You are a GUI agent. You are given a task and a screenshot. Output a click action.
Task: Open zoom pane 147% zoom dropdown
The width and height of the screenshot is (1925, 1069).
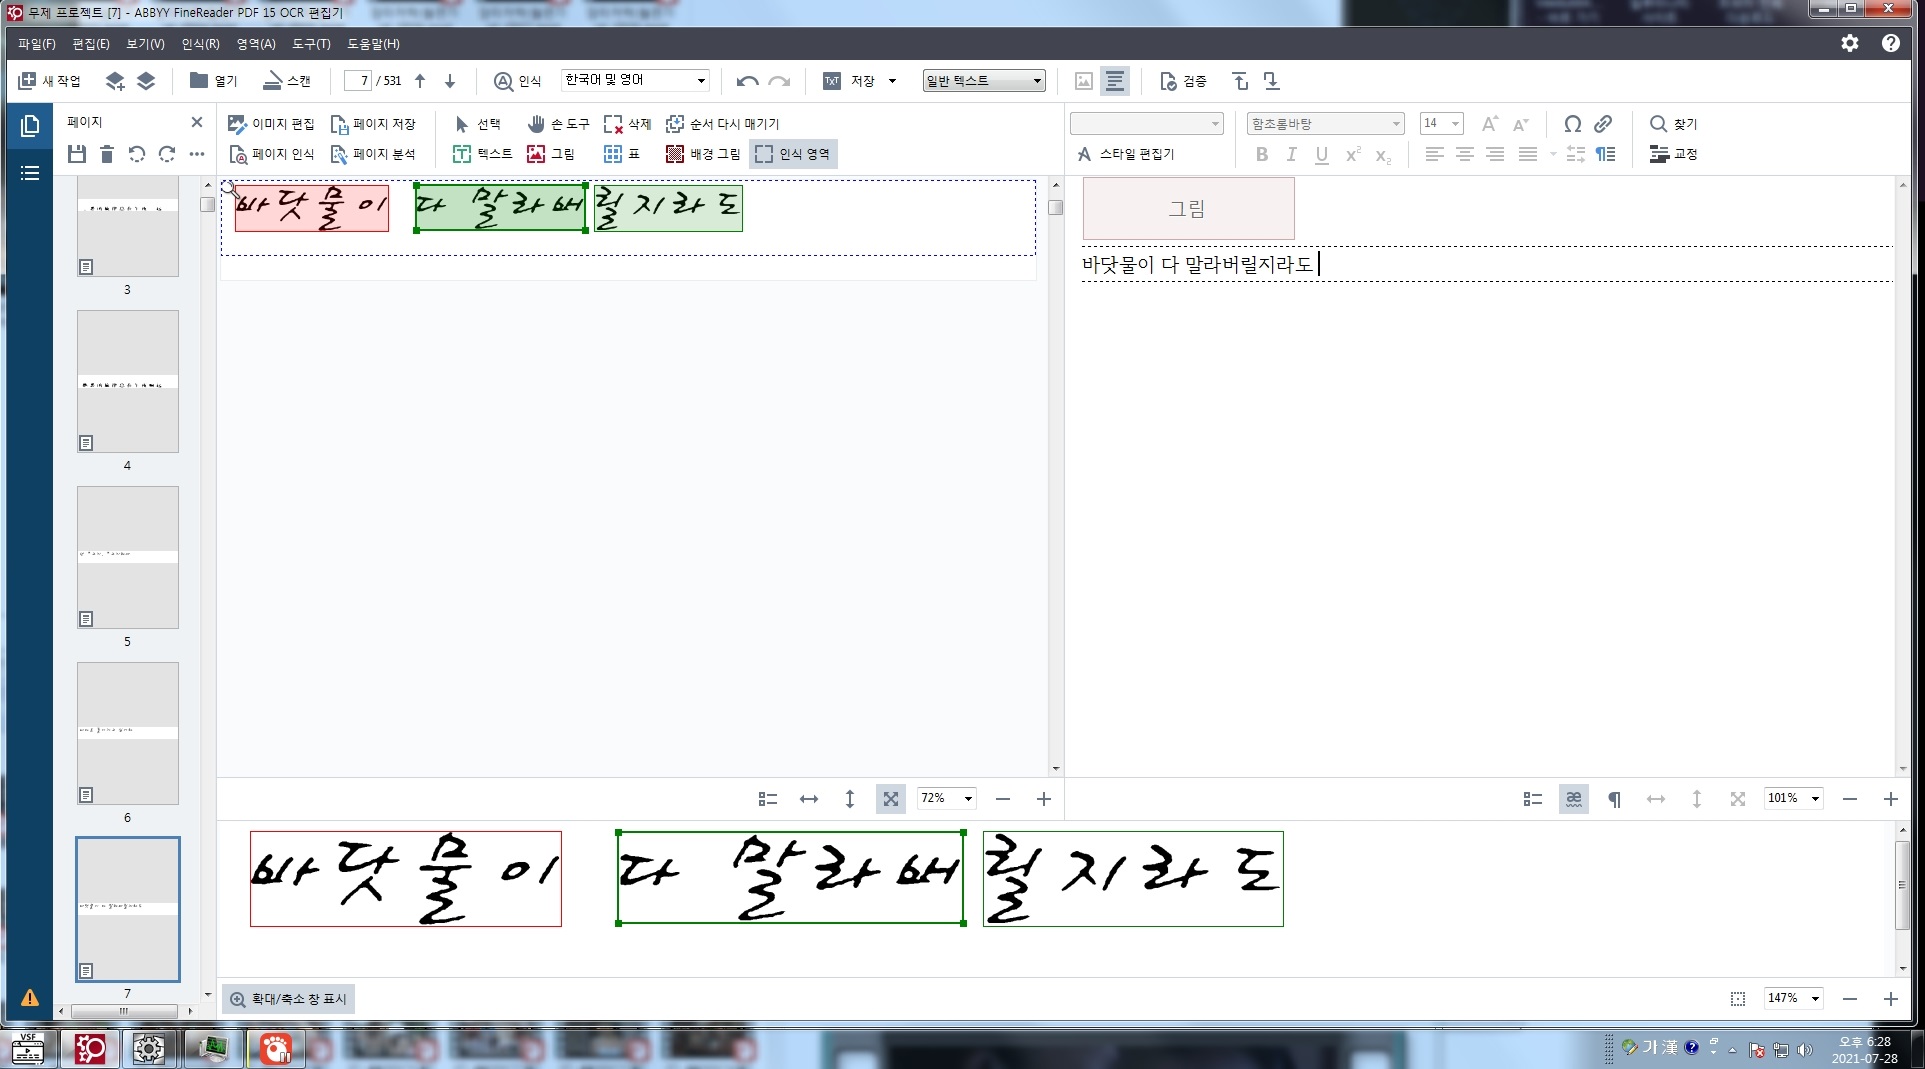(1815, 998)
